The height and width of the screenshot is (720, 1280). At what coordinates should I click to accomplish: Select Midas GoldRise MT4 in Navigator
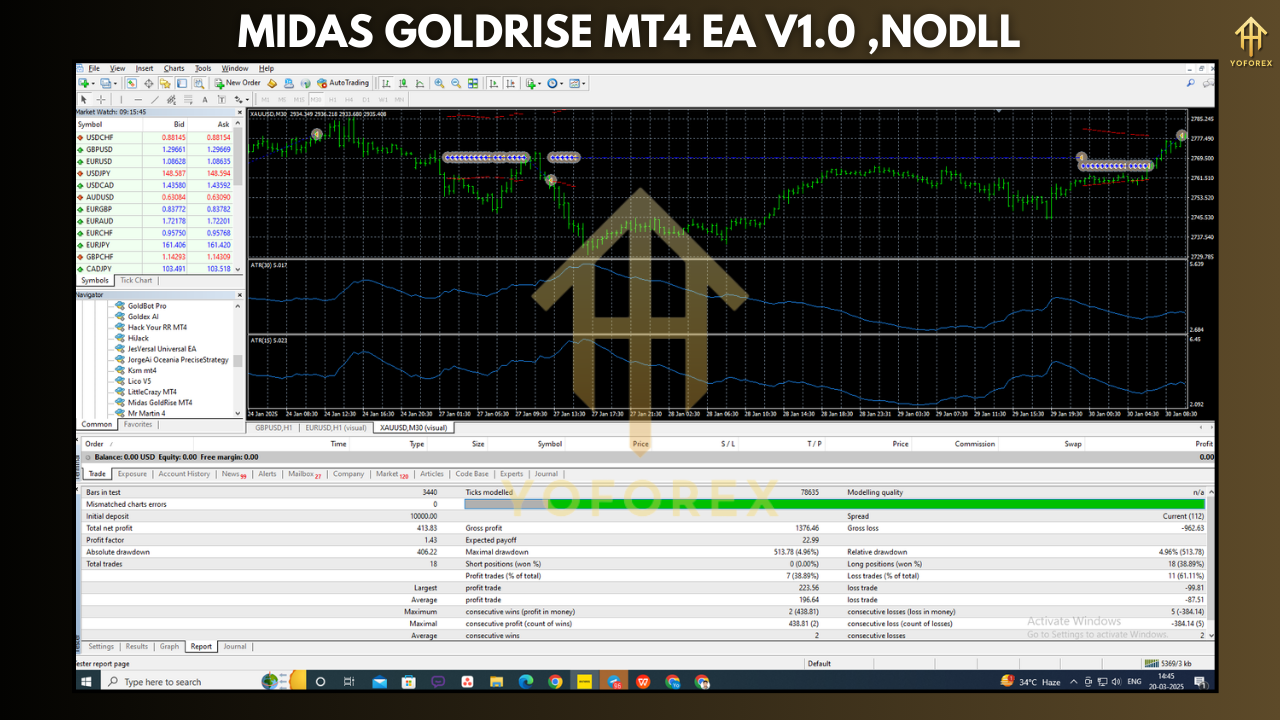pos(160,402)
